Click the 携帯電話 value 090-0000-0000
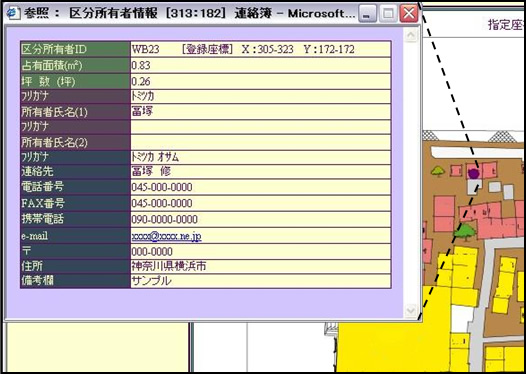This screenshot has height=374, width=526. pyautogui.click(x=164, y=219)
